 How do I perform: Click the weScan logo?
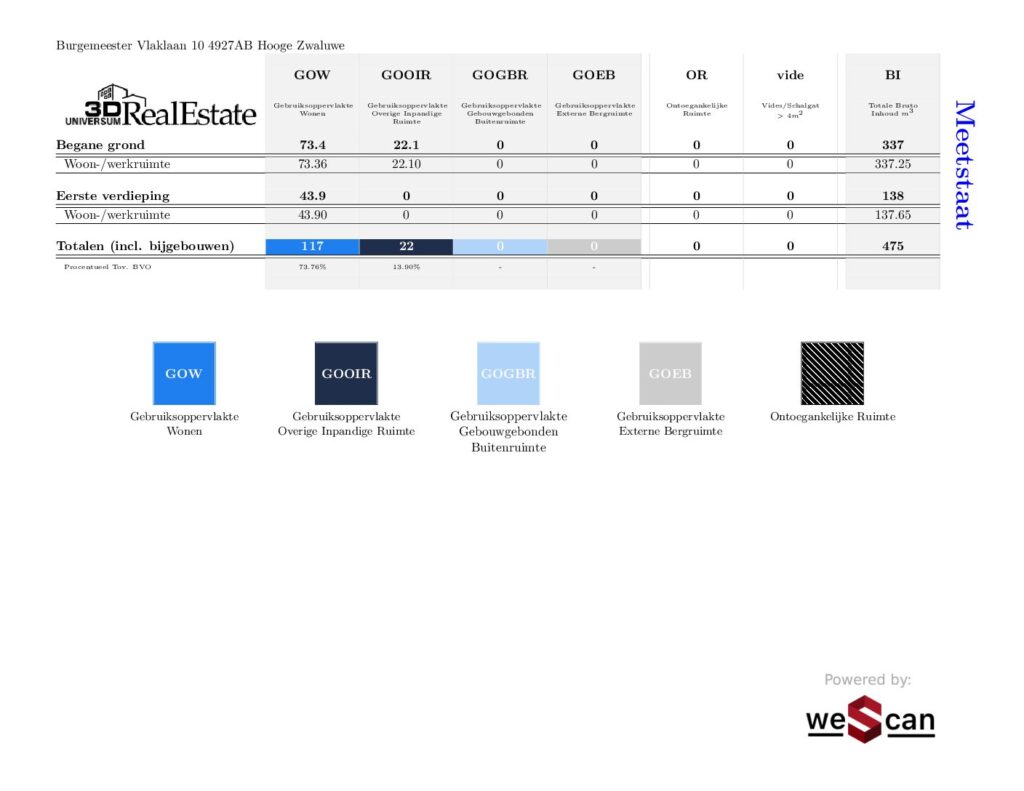870,719
